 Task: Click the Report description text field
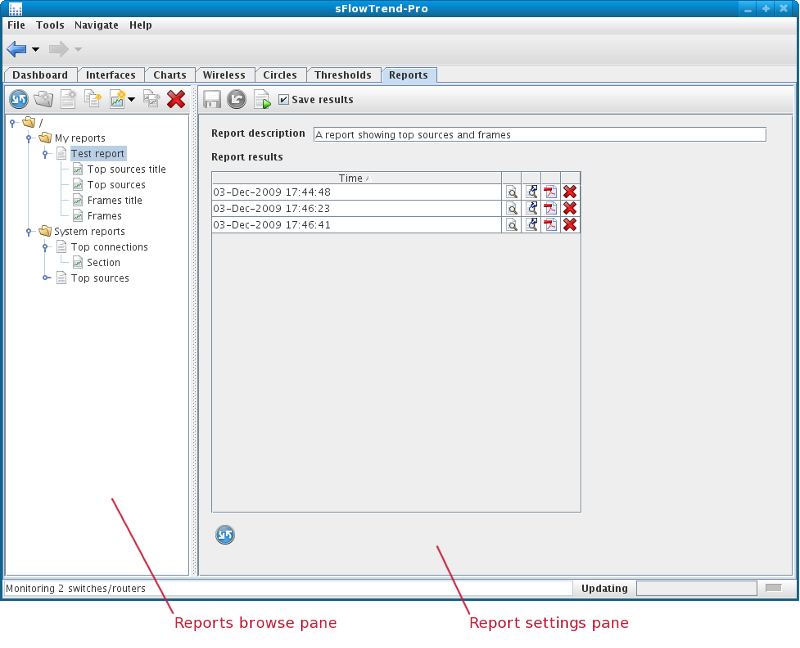(x=539, y=134)
